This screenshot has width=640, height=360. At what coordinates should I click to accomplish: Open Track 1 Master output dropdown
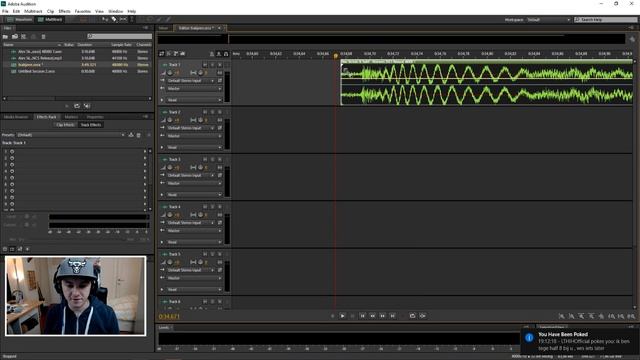click(x=194, y=89)
